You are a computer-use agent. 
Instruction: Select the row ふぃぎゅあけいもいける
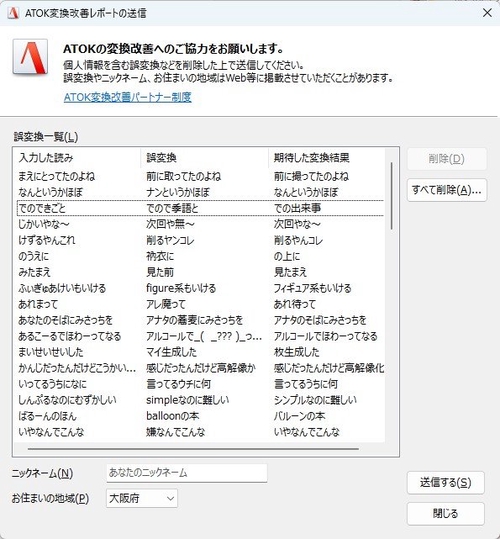pos(200,288)
